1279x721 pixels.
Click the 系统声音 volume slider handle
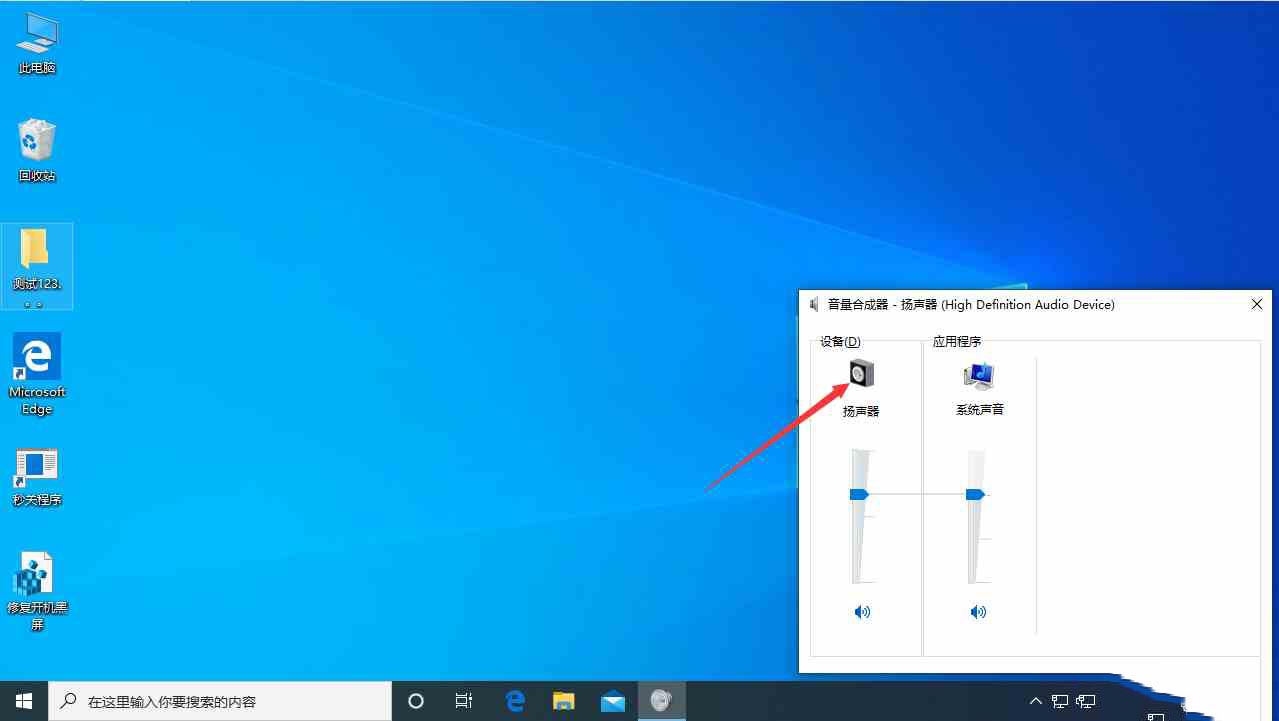click(x=975, y=494)
